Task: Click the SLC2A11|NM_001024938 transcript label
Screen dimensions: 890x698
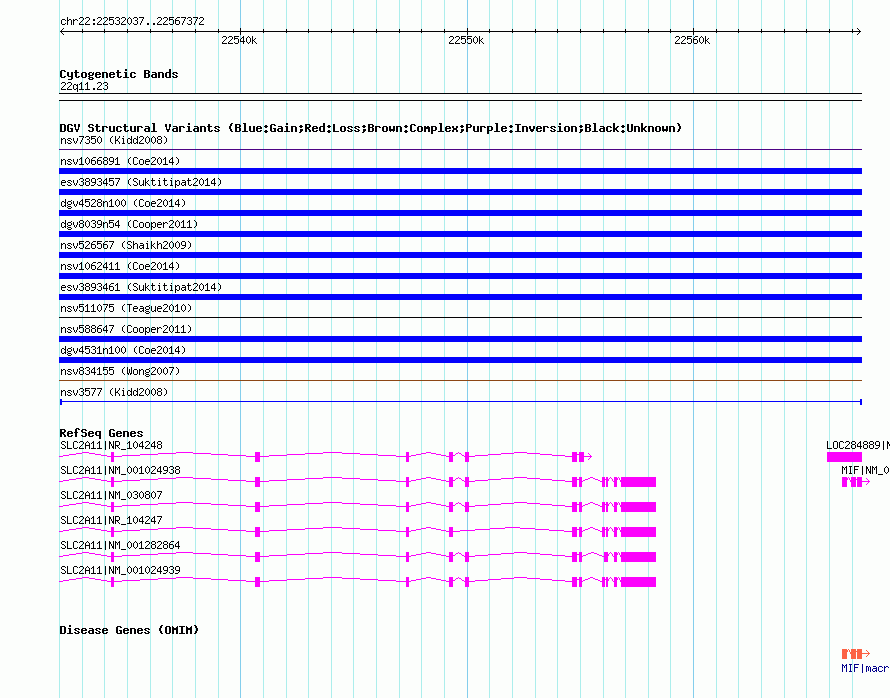Action: point(120,470)
